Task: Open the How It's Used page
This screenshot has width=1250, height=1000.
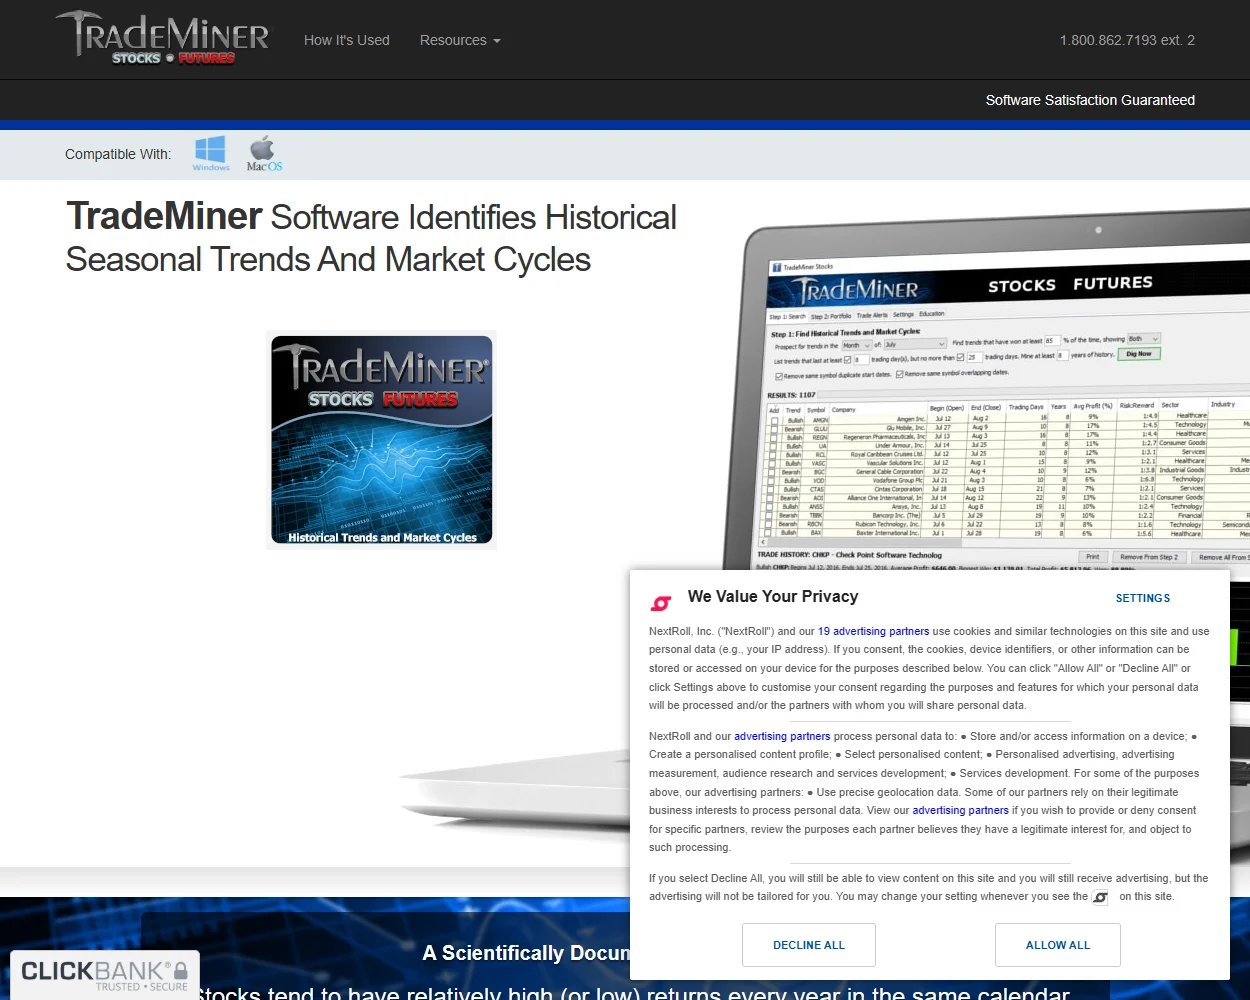Action: coord(347,40)
